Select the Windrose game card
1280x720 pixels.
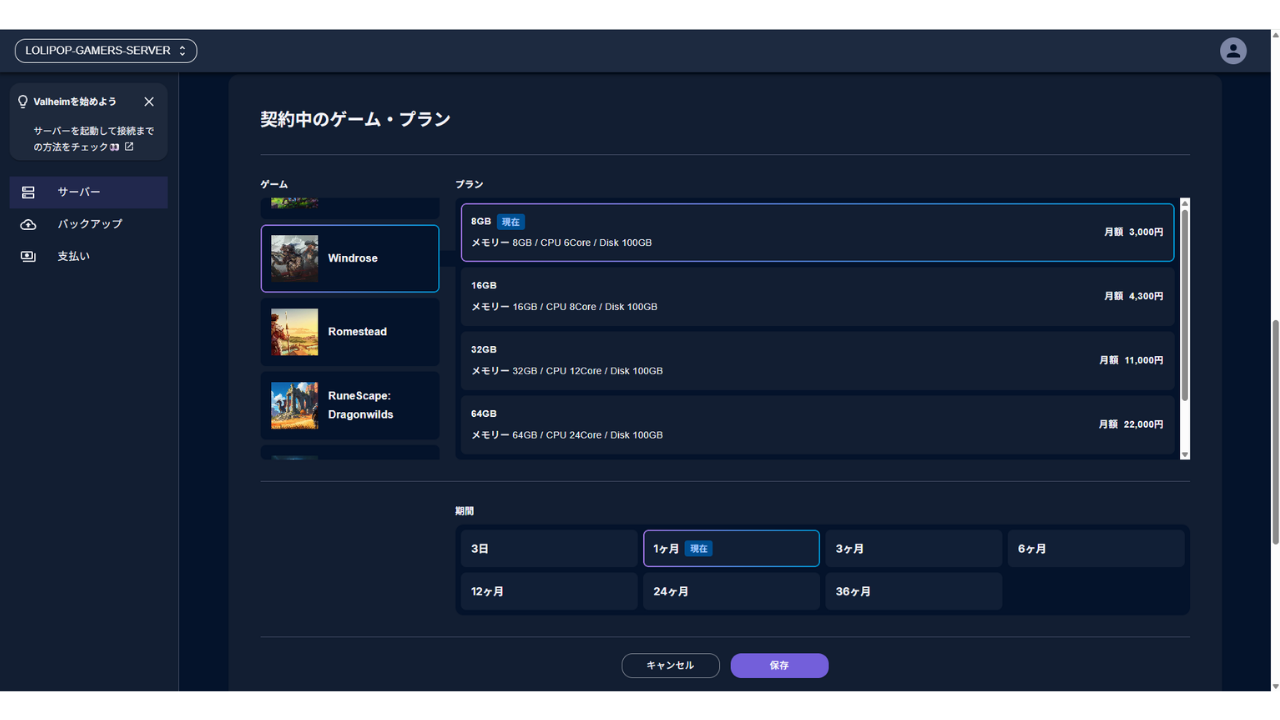click(x=350, y=259)
